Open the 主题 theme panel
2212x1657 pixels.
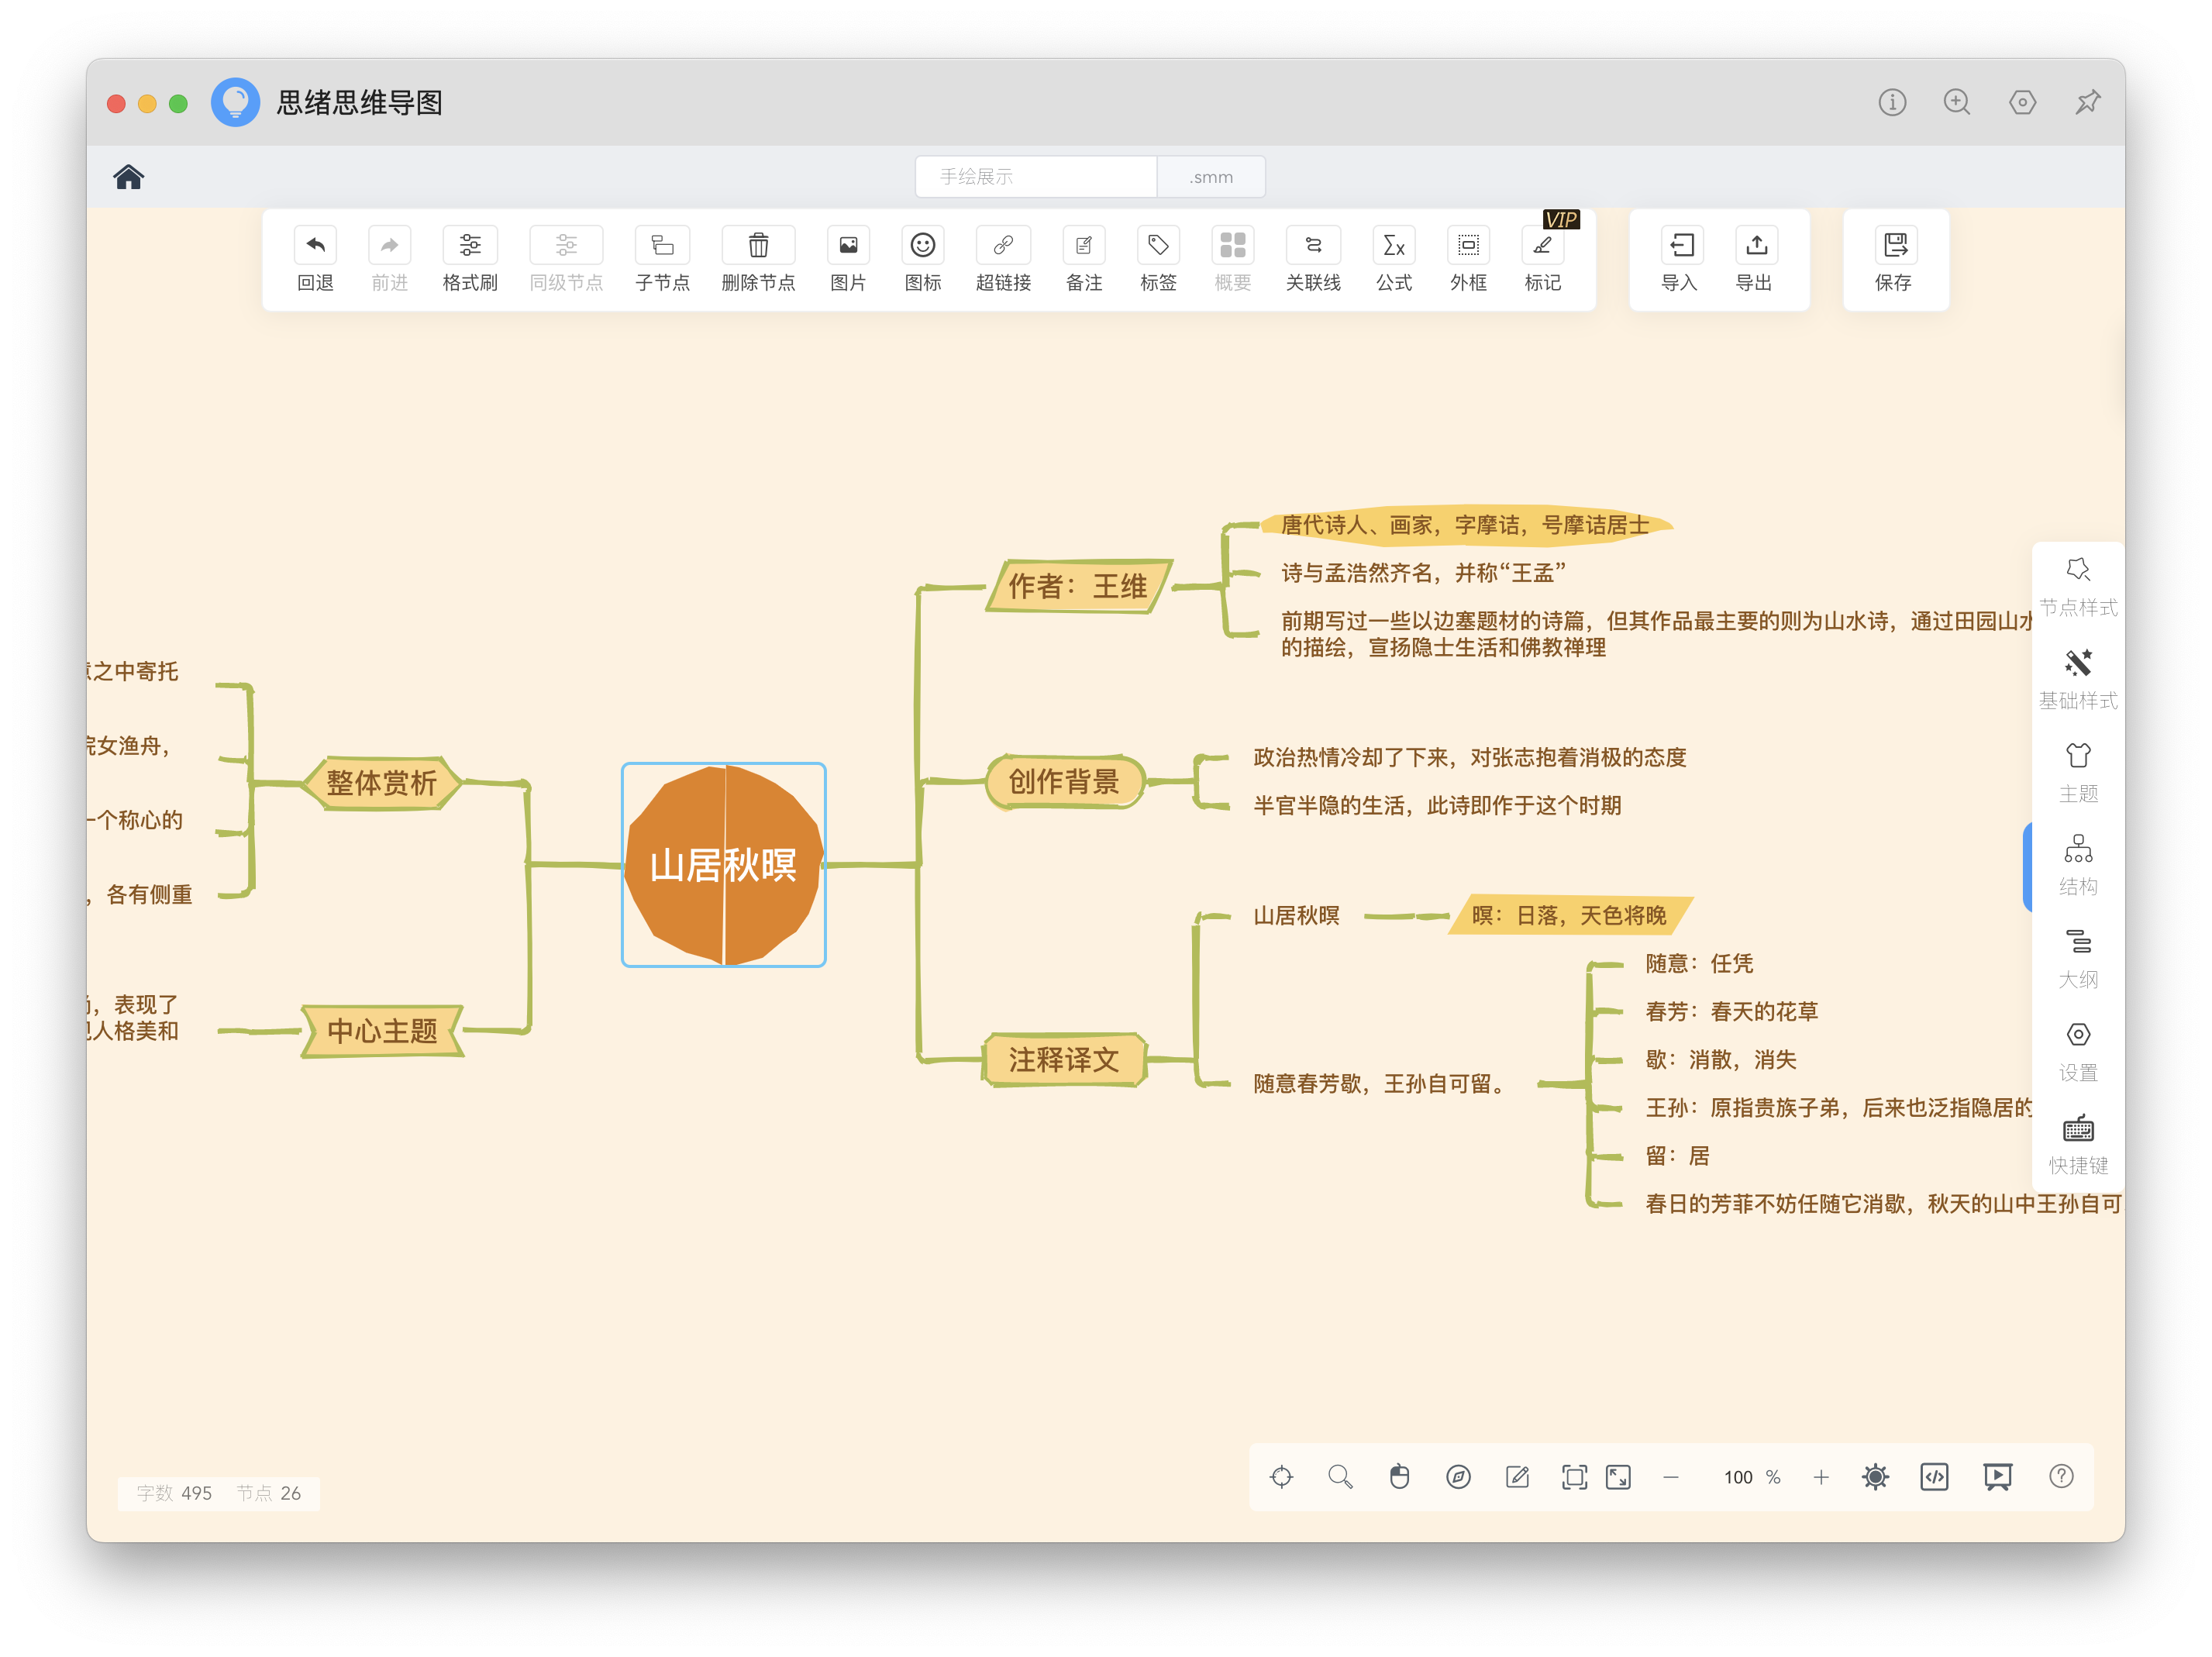tap(2078, 773)
